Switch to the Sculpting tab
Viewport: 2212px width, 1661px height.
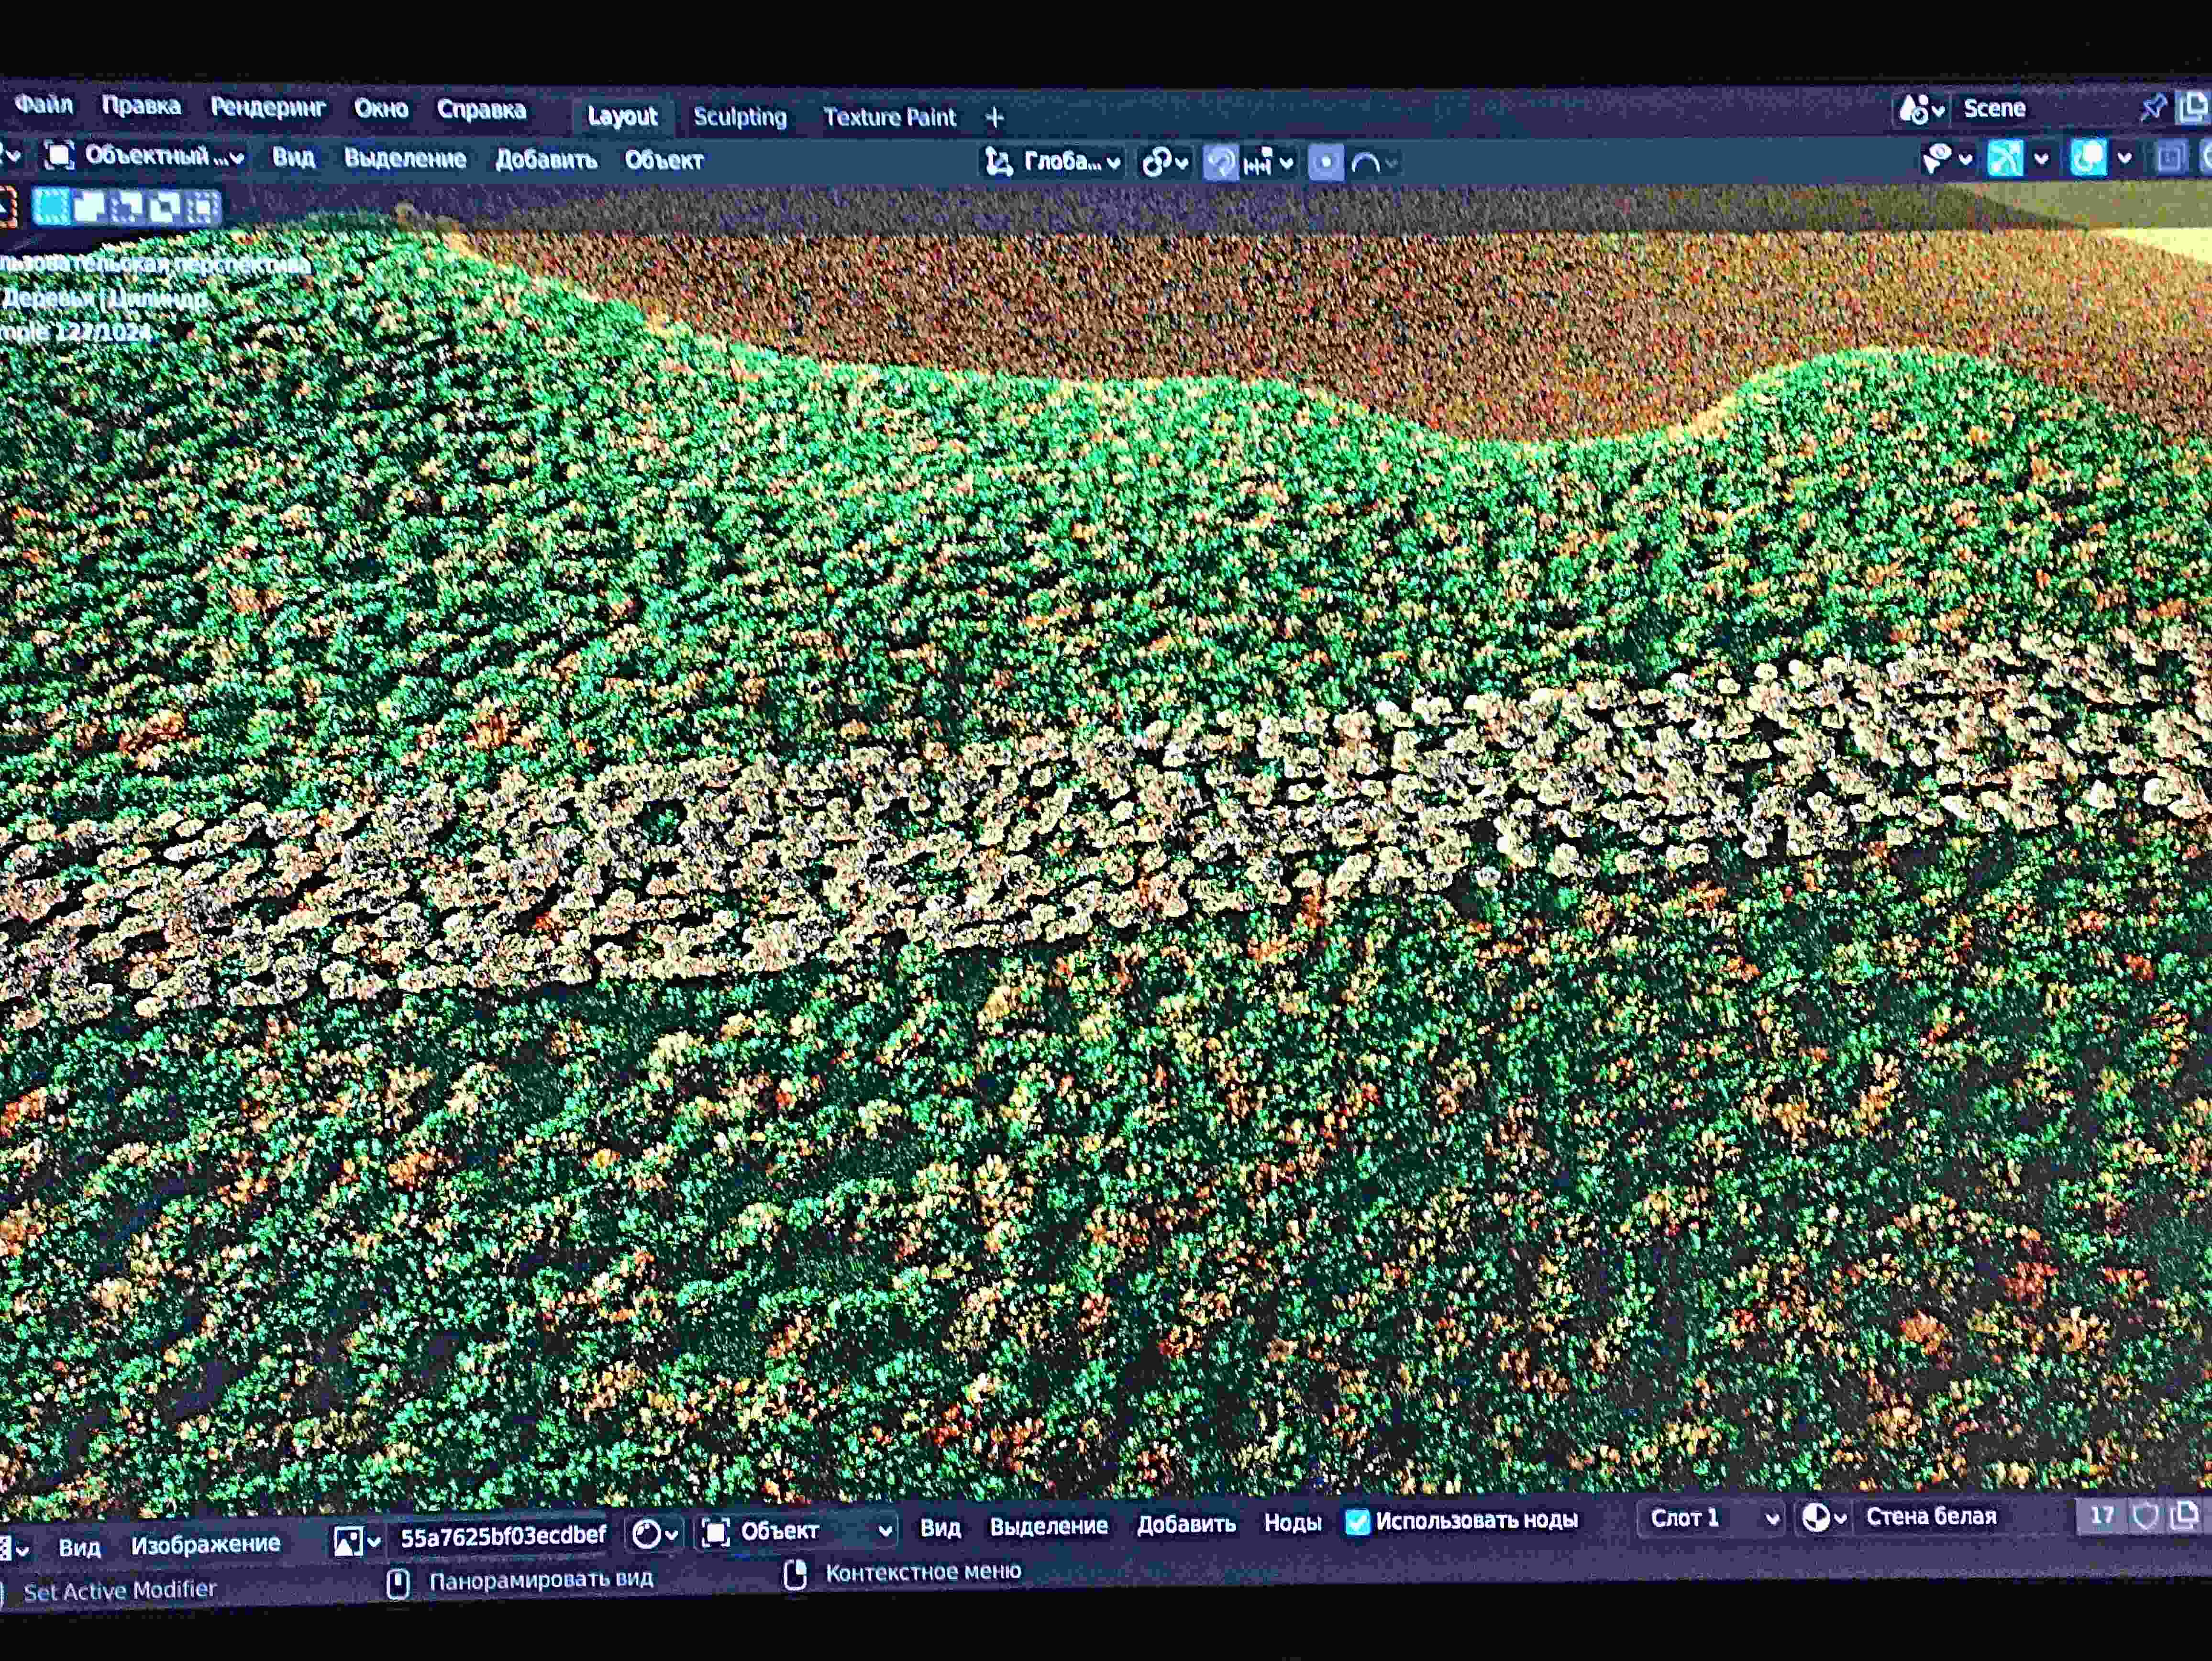[740, 117]
